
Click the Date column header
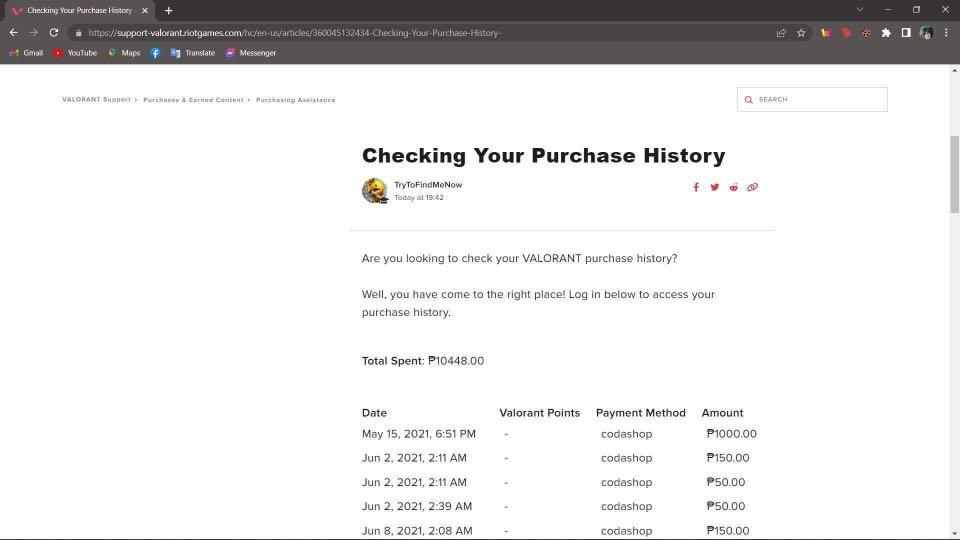click(374, 413)
